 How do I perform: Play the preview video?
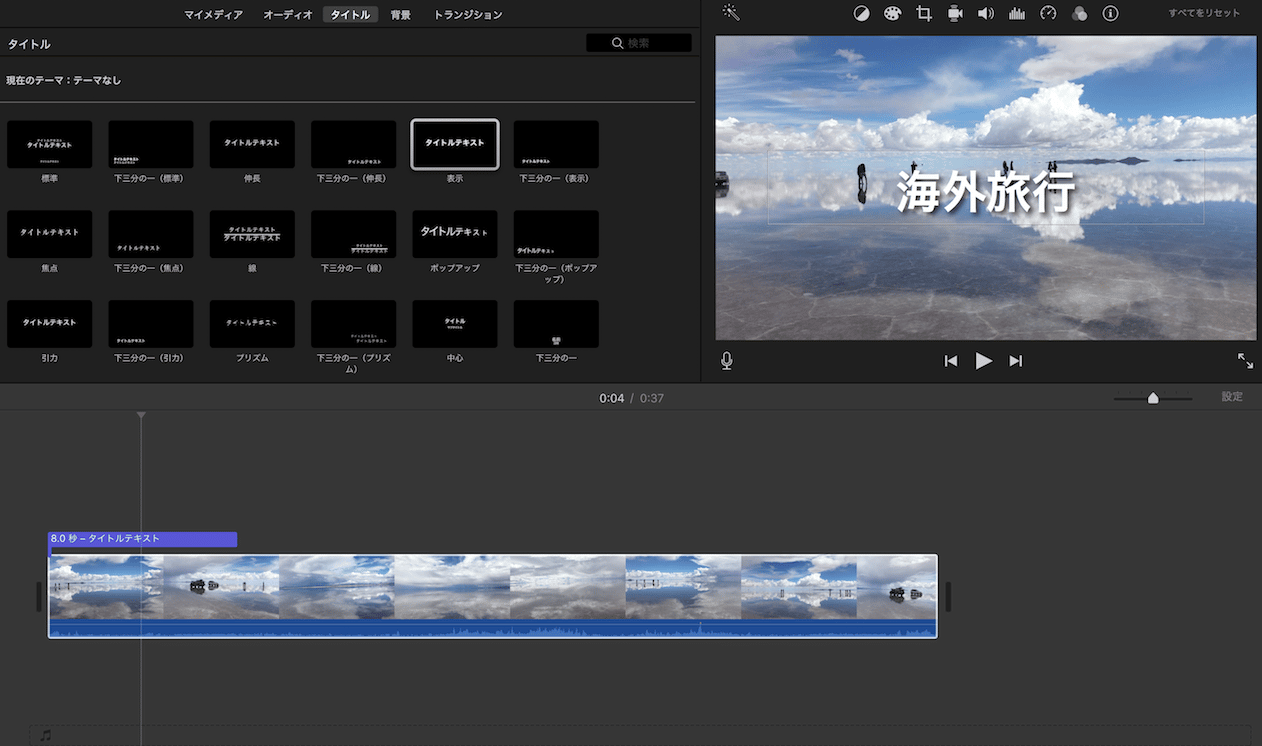[984, 361]
